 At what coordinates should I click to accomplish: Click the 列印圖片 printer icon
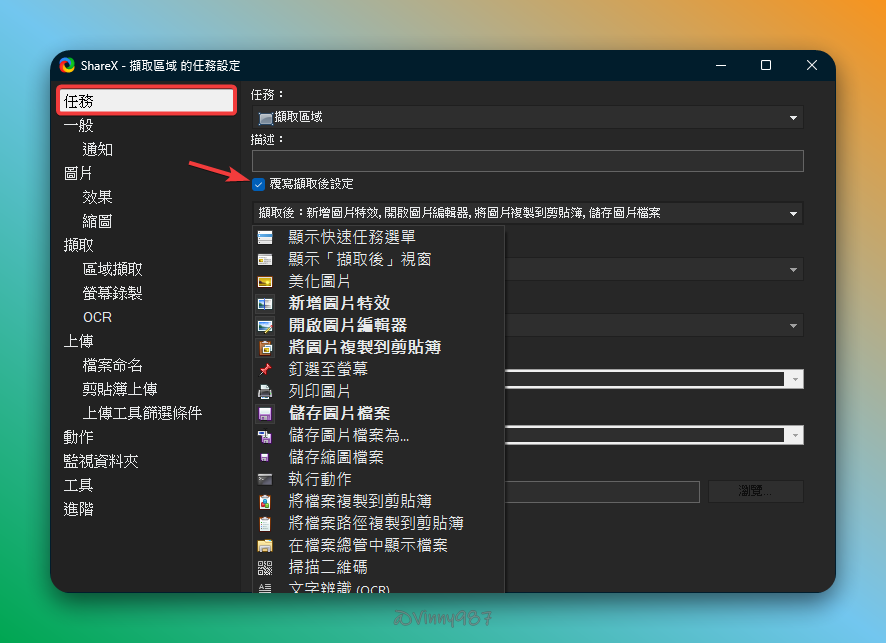pos(265,391)
